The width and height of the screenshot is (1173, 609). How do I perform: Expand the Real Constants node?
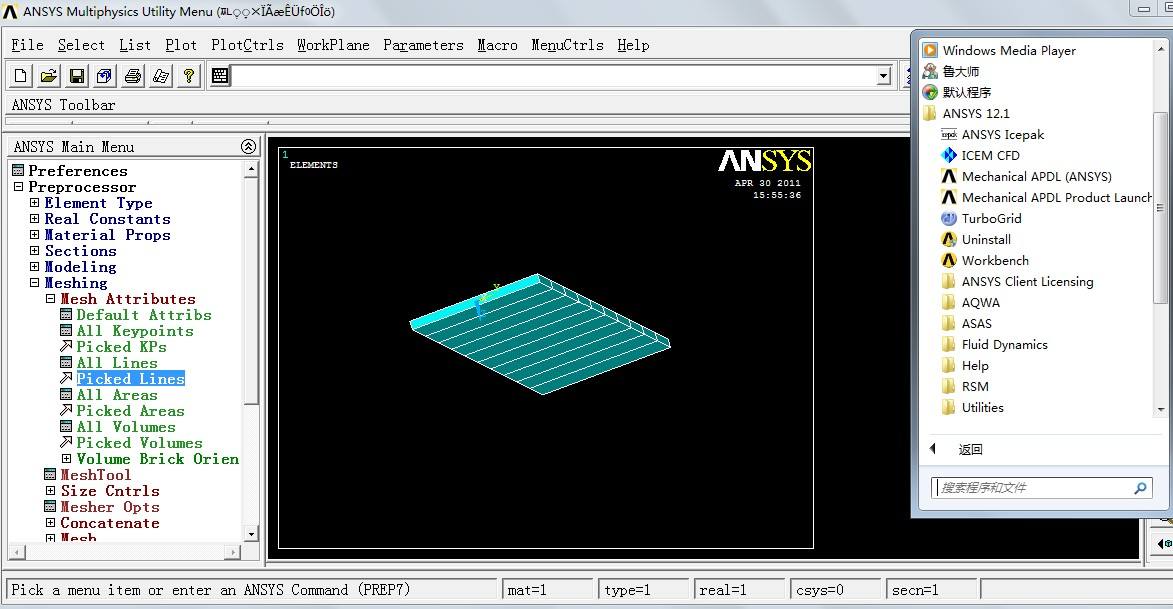coord(34,218)
